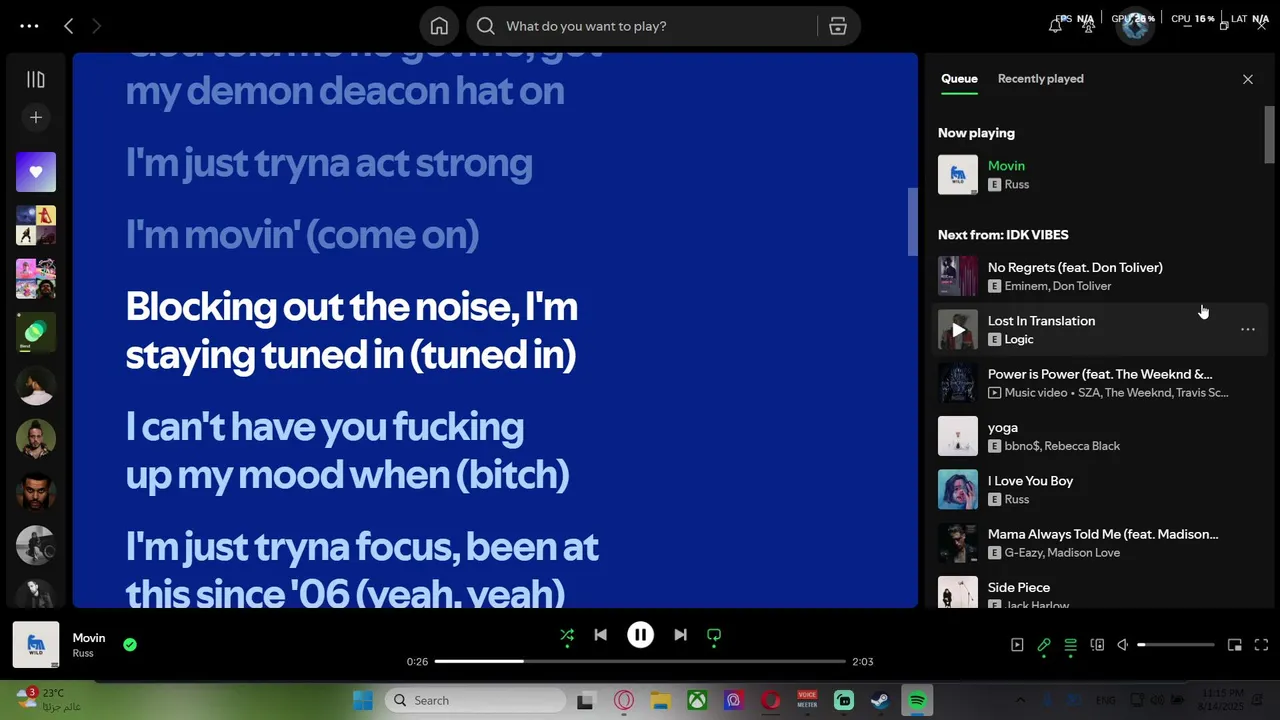Jump to lyric 'Blocking out the noise'
This screenshot has width=1280, height=720.
pyautogui.click(x=352, y=331)
